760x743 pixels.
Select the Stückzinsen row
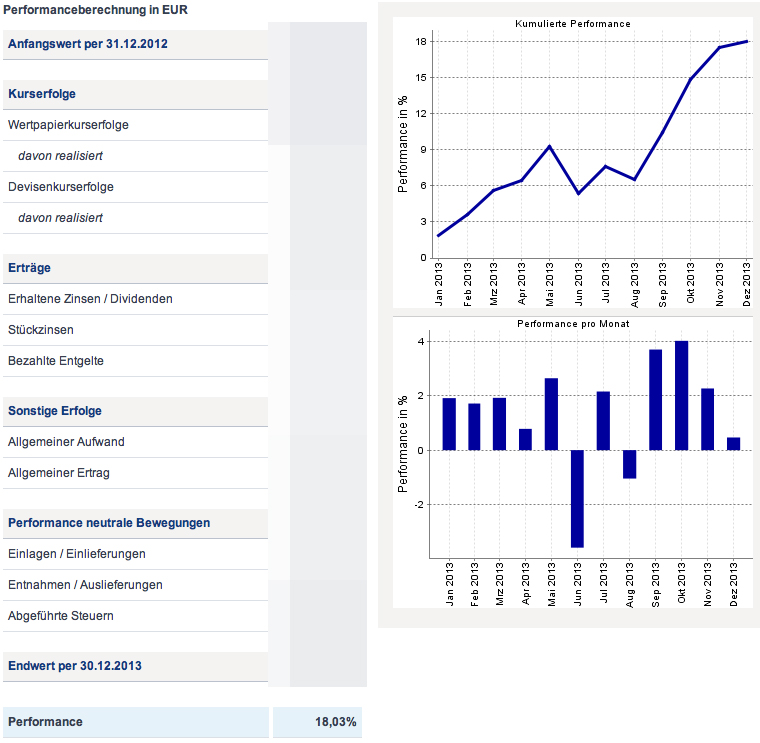click(x=40, y=330)
